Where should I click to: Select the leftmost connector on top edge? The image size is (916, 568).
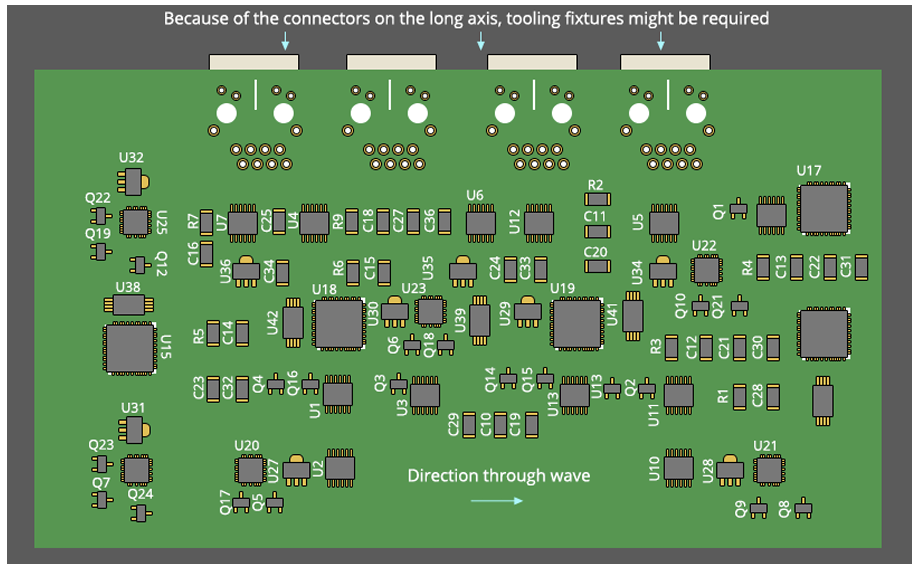pos(254,62)
